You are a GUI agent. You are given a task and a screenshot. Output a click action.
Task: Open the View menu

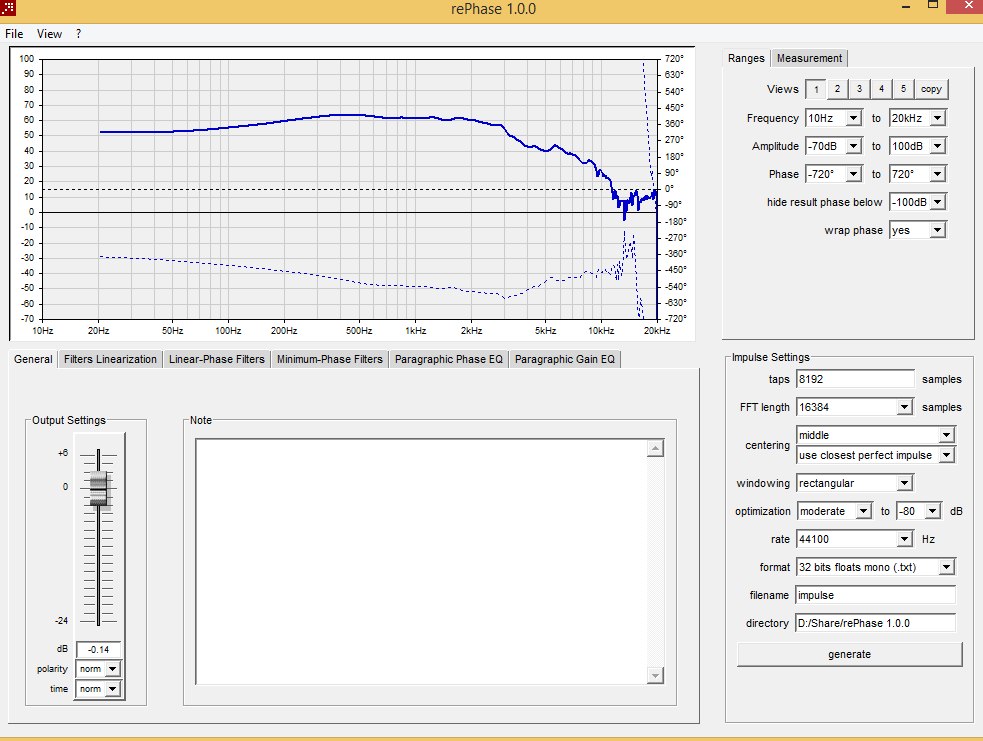pos(49,34)
